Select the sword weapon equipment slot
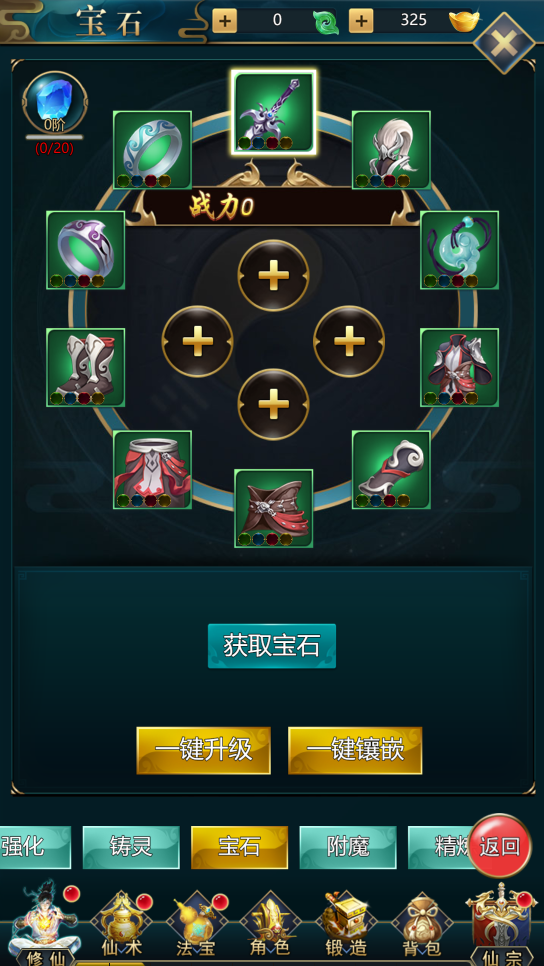Viewport: 544px width, 966px height. click(274, 112)
